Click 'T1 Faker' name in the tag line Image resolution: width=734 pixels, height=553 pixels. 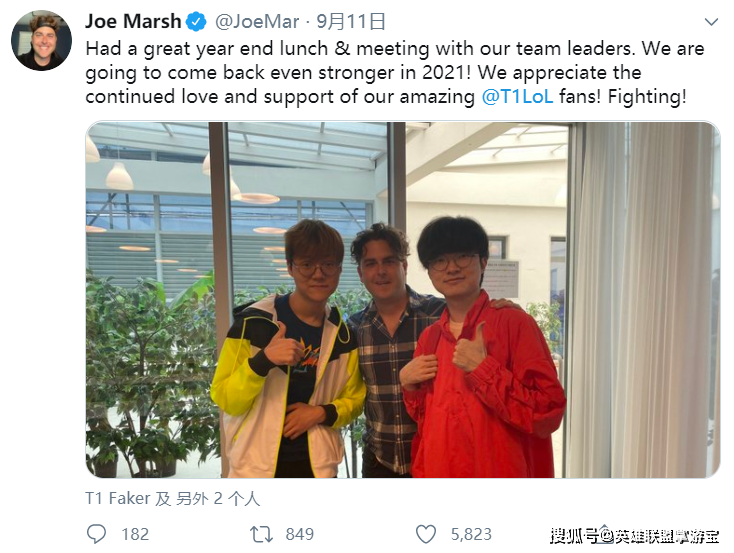point(117,498)
